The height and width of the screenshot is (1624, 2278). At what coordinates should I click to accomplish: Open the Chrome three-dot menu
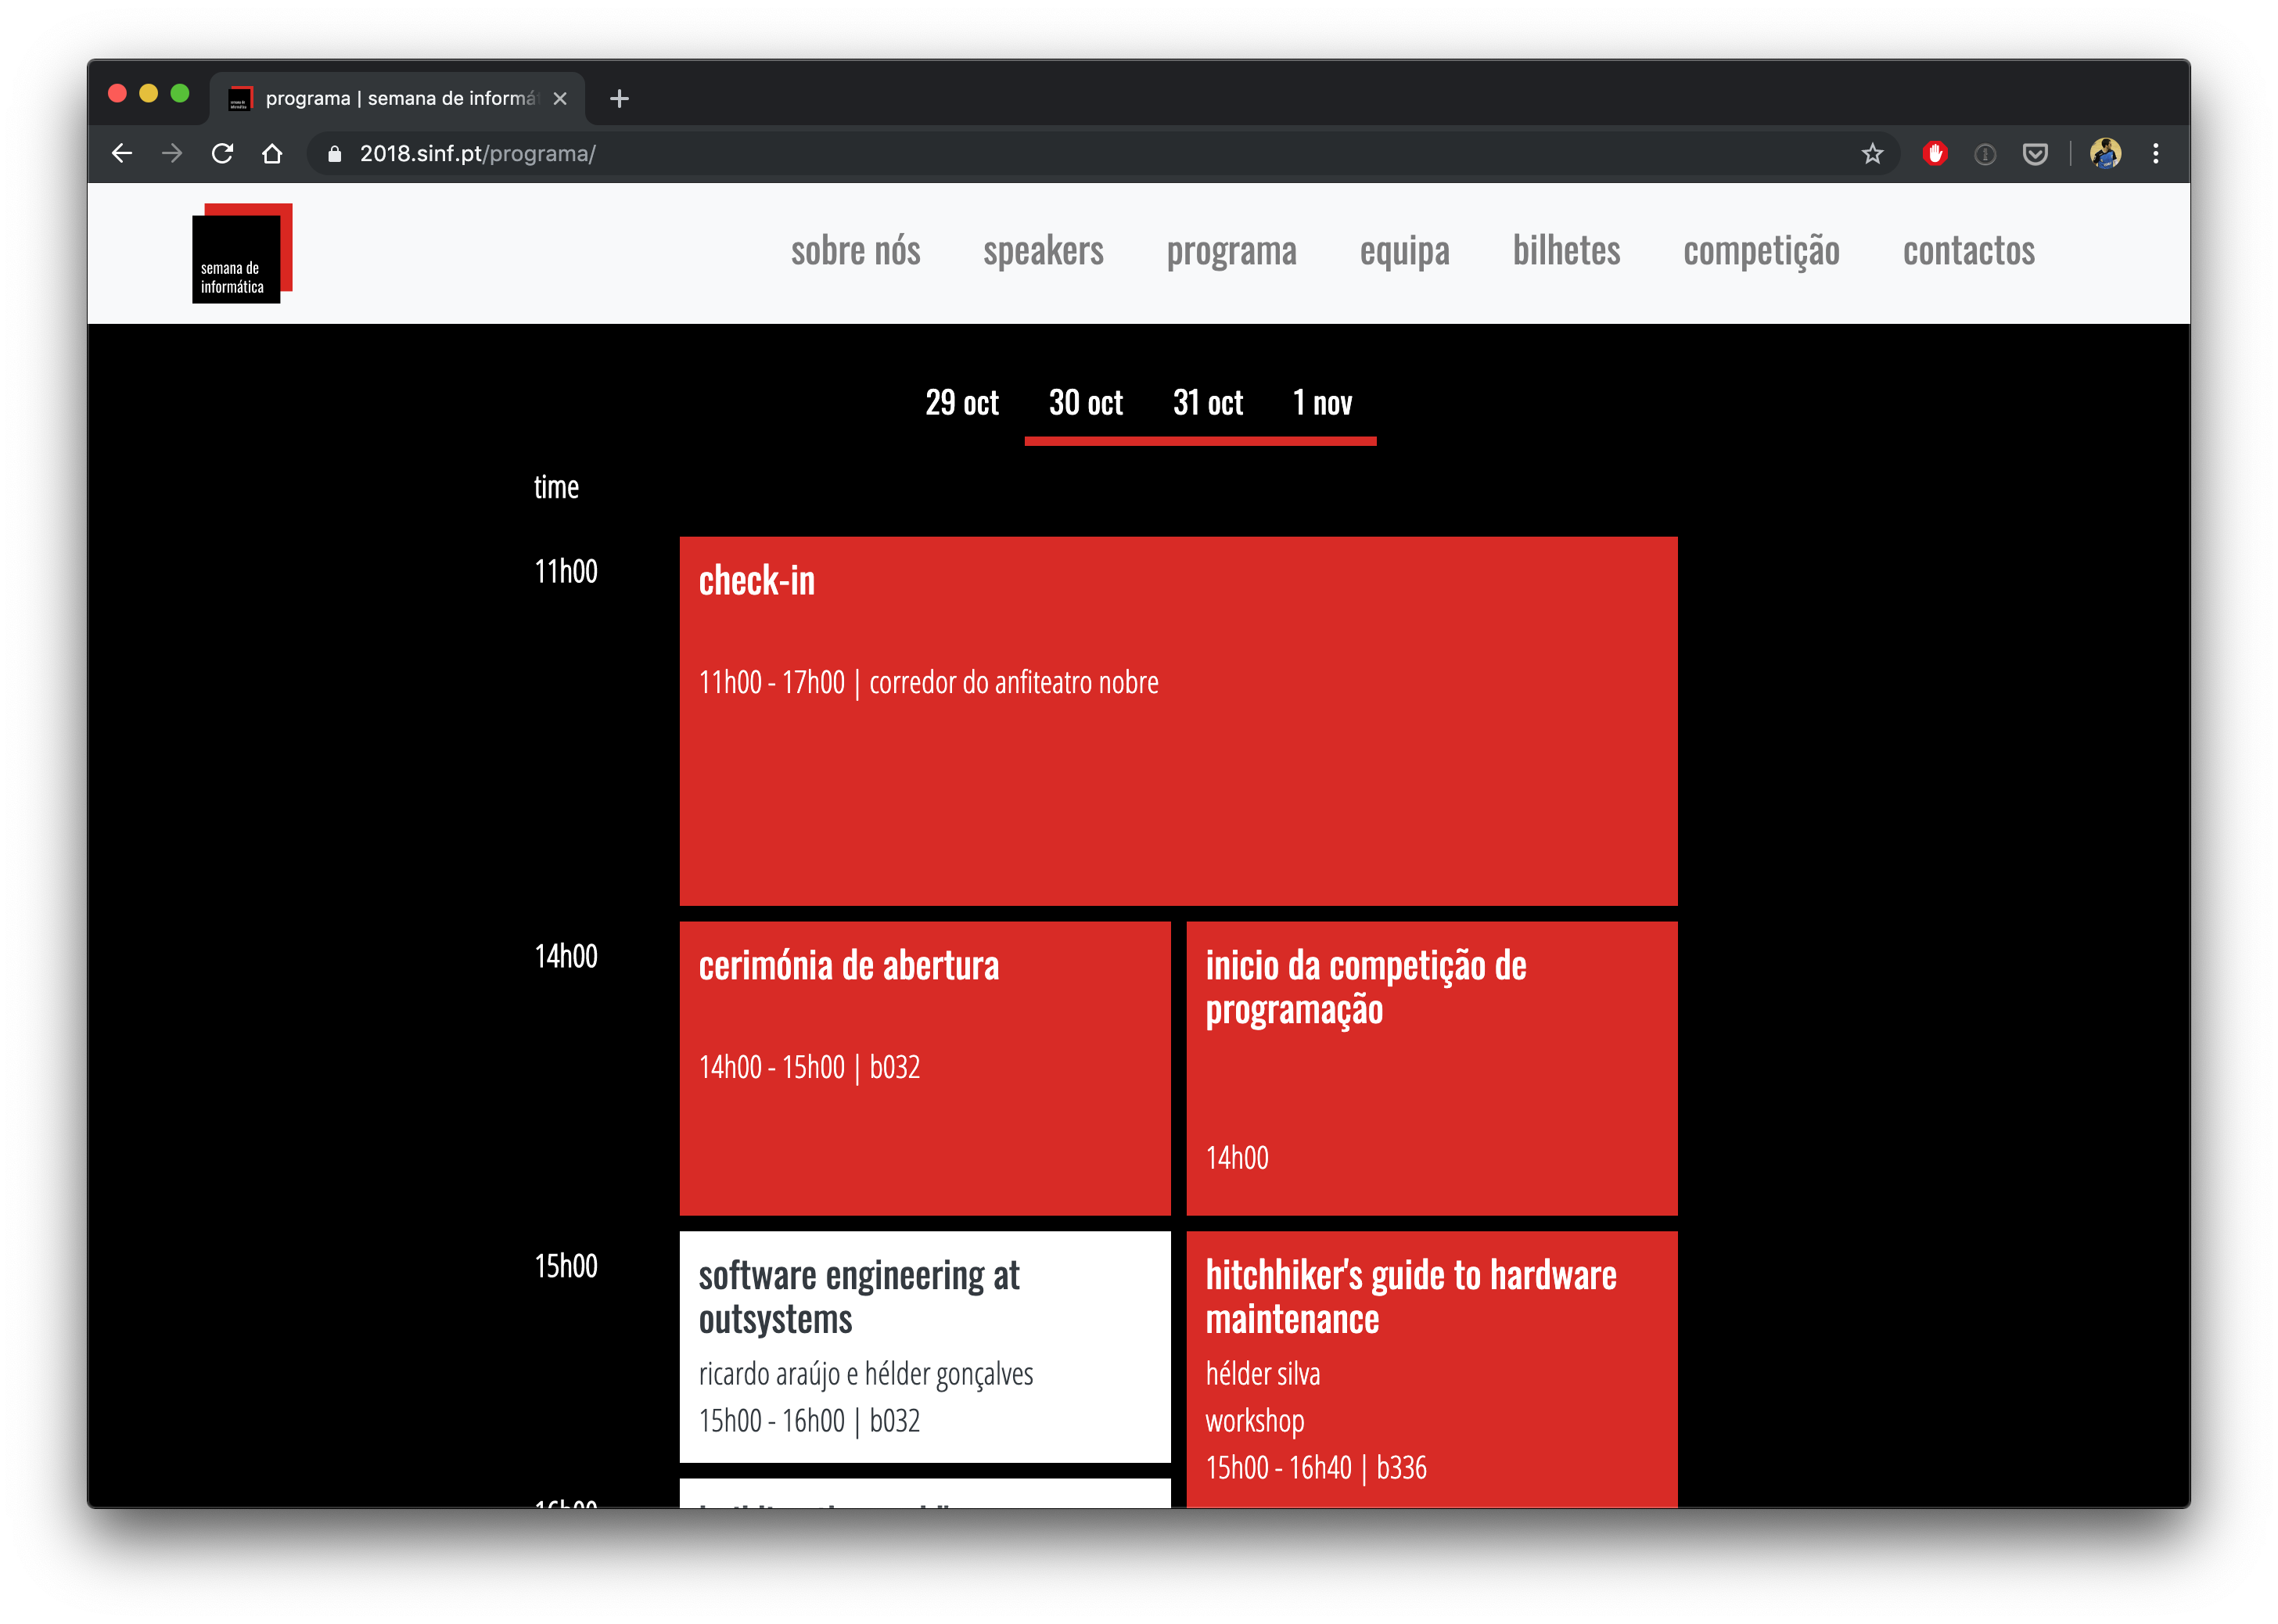point(2156,153)
